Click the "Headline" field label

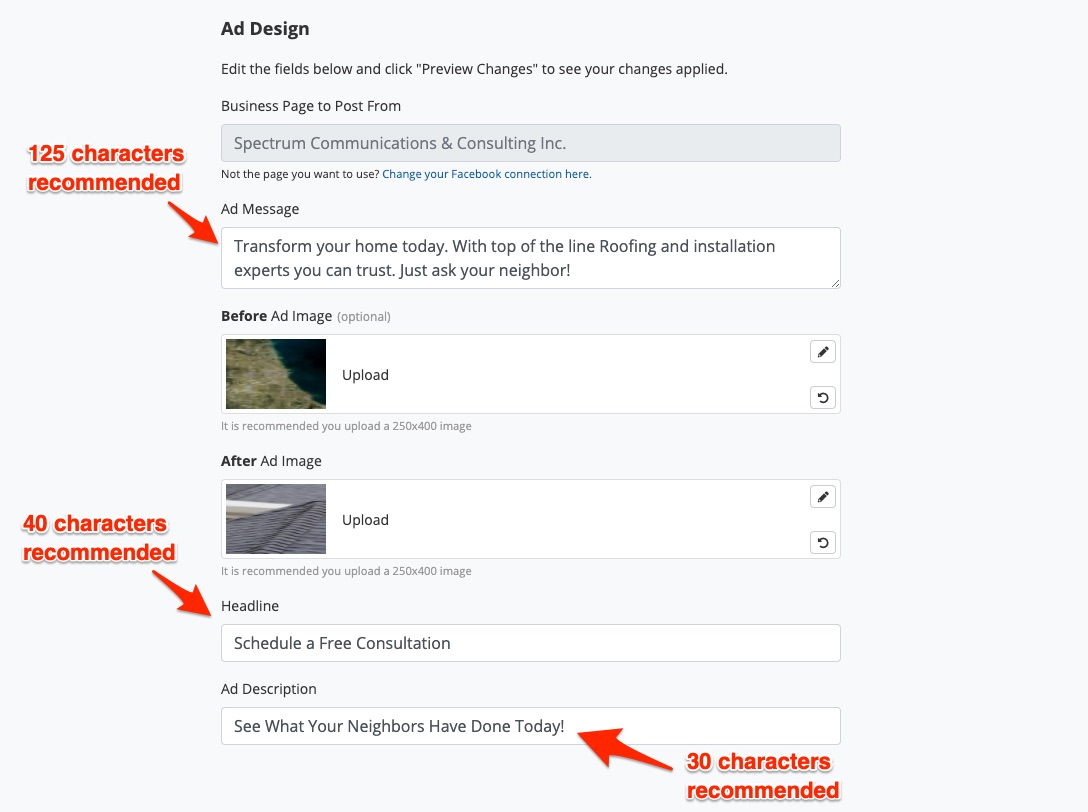(x=250, y=606)
